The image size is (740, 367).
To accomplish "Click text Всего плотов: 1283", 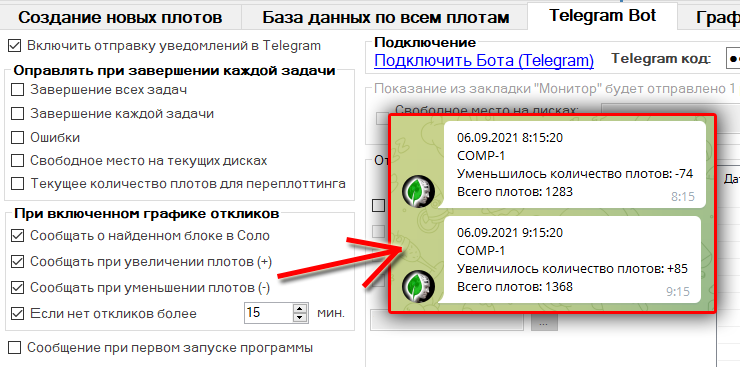I will tap(515, 192).
